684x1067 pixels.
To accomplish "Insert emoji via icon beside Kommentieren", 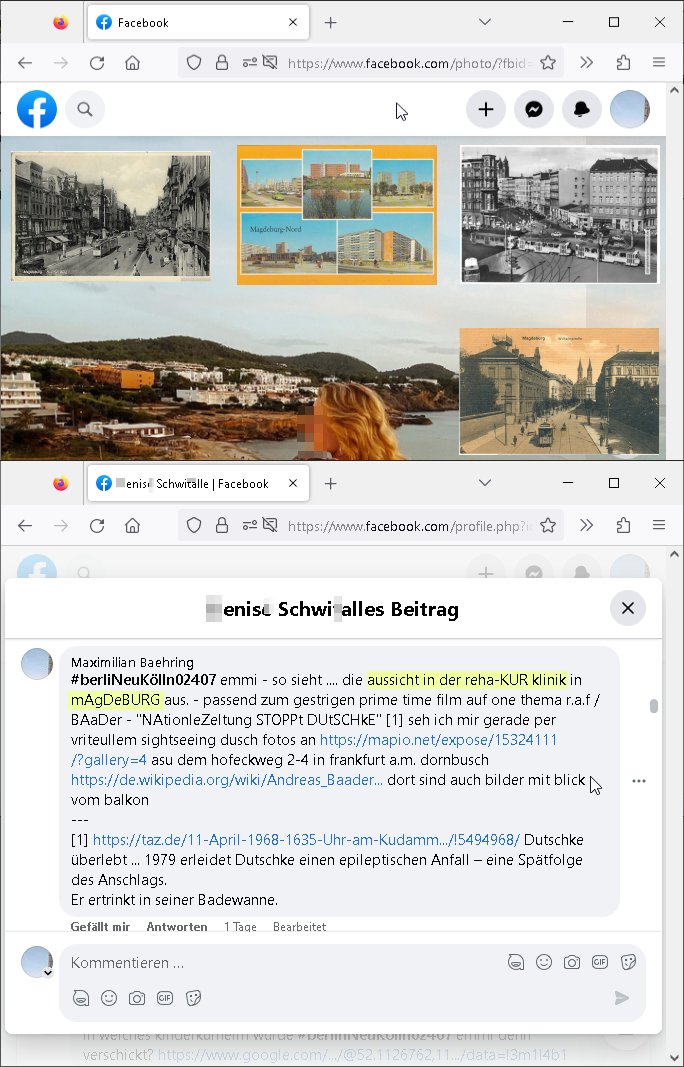I will tap(544, 962).
